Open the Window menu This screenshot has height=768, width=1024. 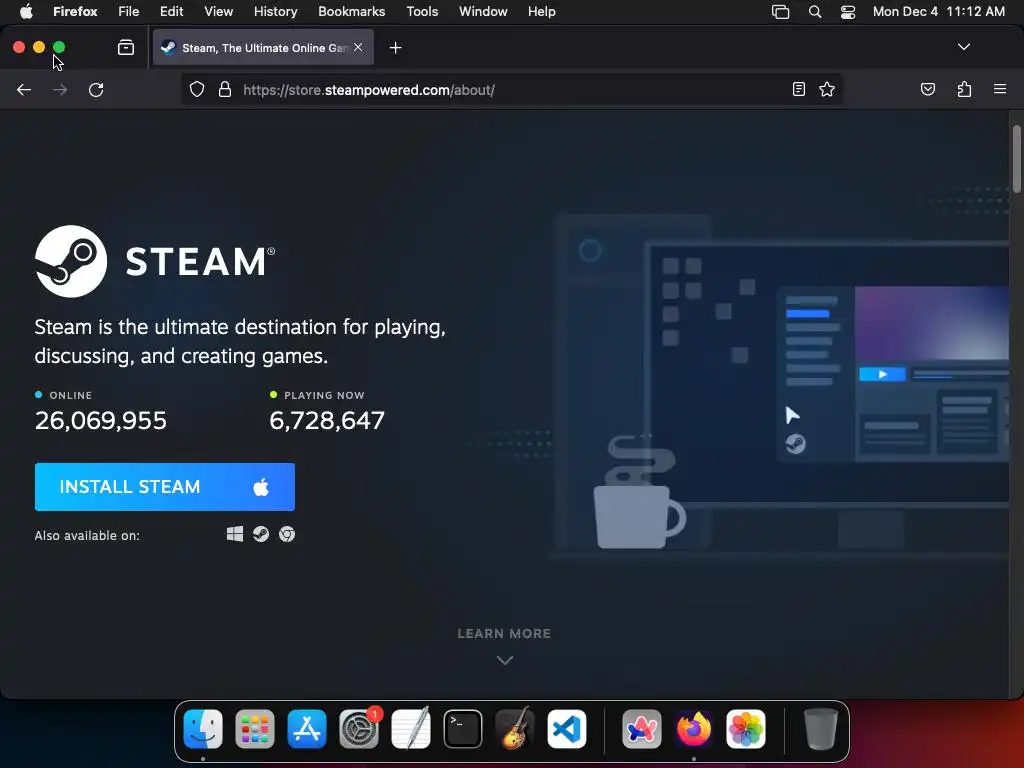click(483, 11)
